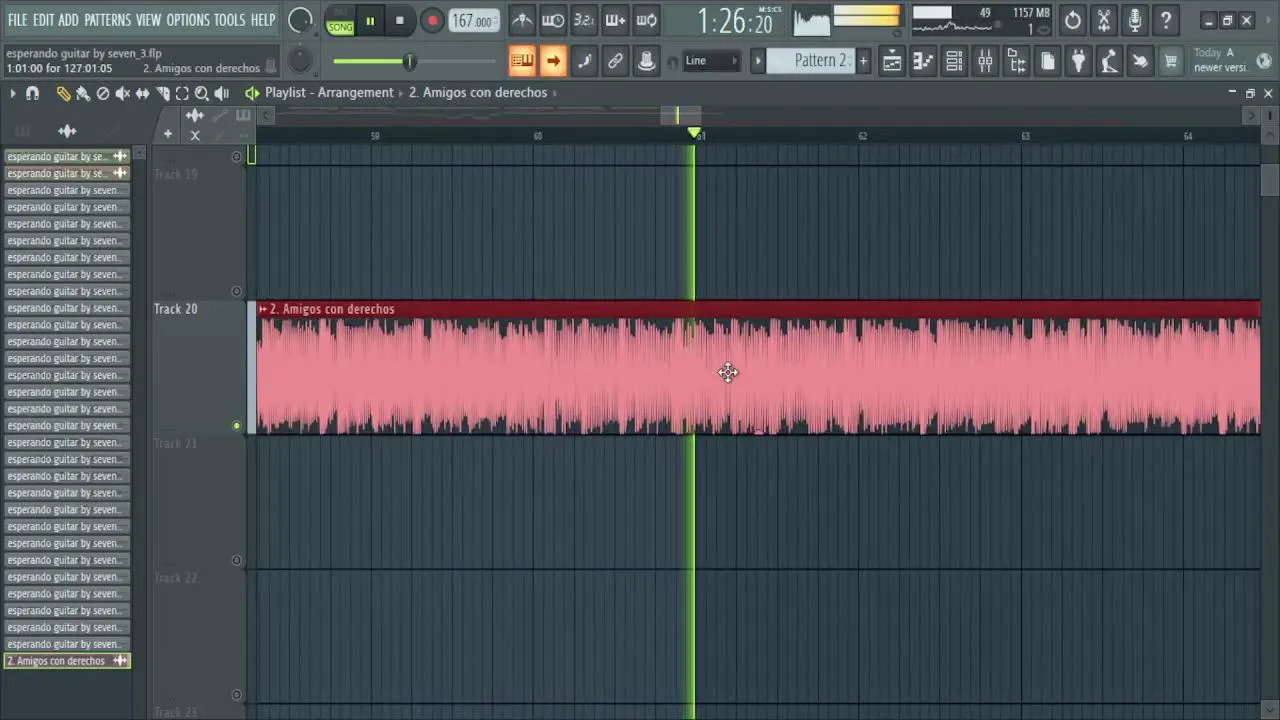
Task: Open the clip menu of '2. Amigos con derechos'
Action: (x=263, y=309)
